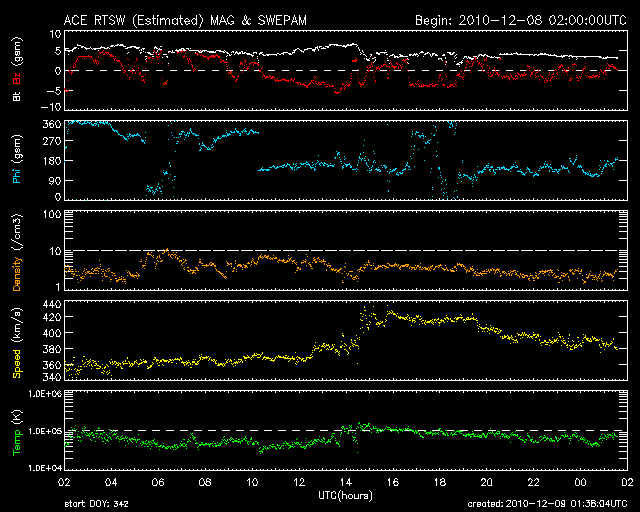
Task: Click the '90' tick on Phi axis
Action: click(55, 180)
